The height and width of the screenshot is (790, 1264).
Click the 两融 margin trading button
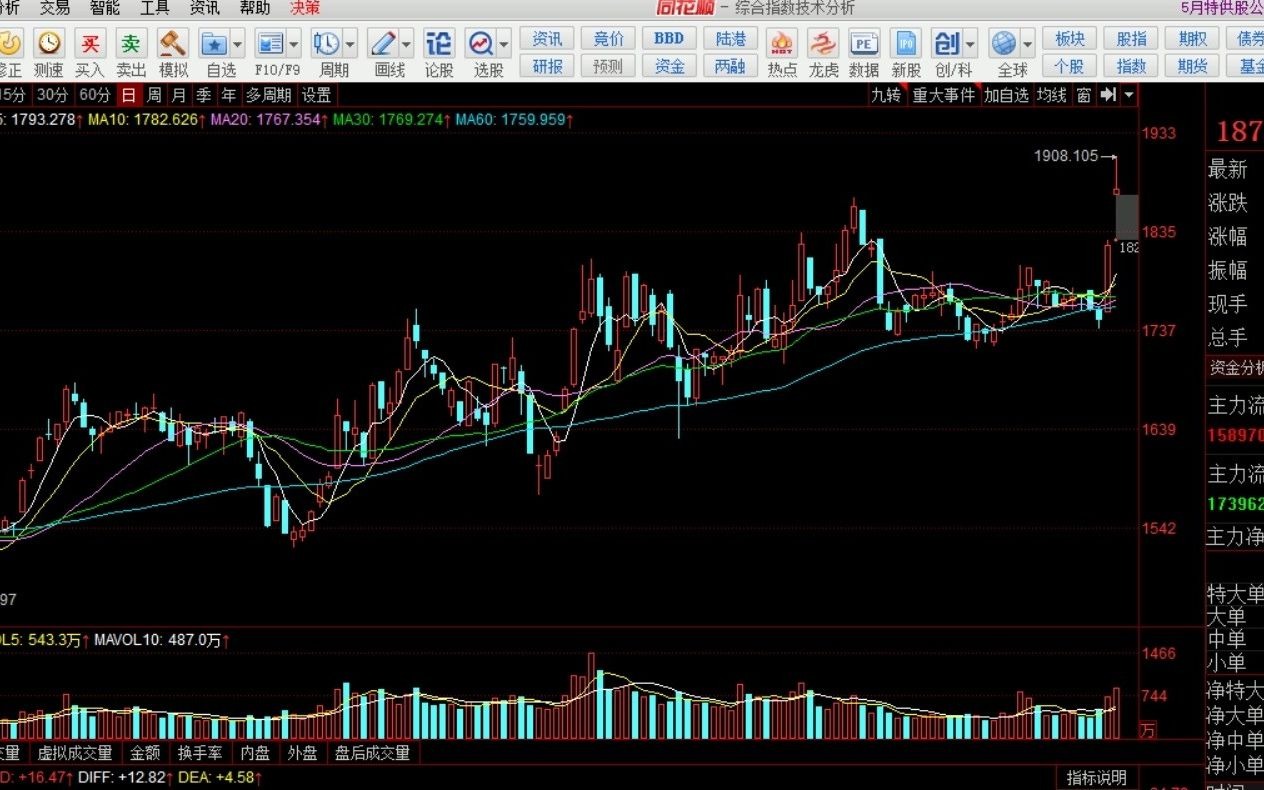[x=731, y=67]
